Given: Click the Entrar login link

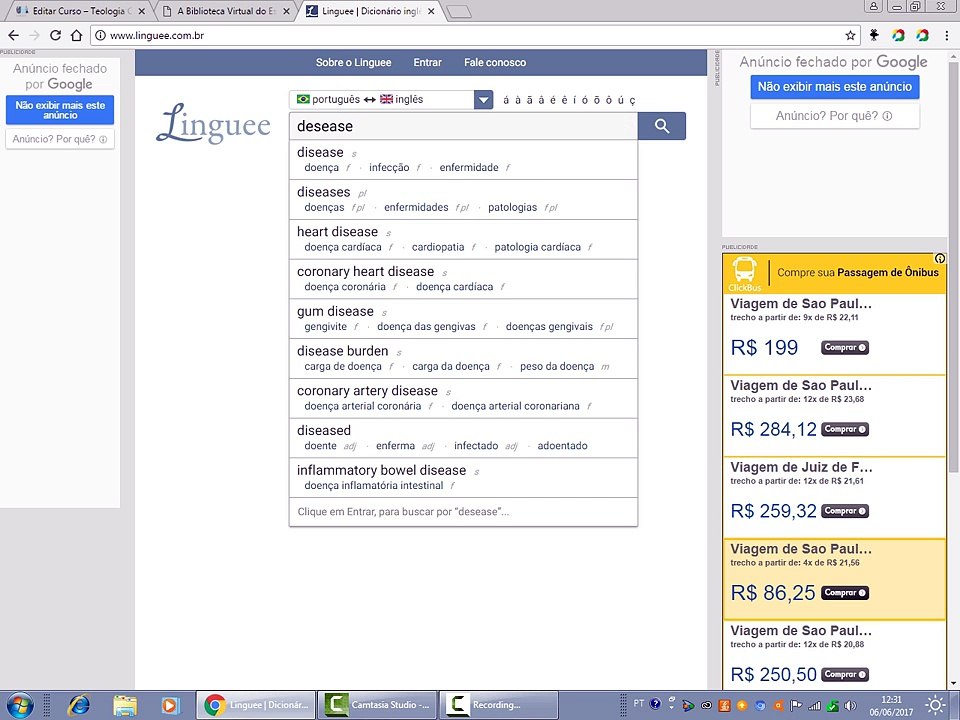Looking at the screenshot, I should (427, 62).
